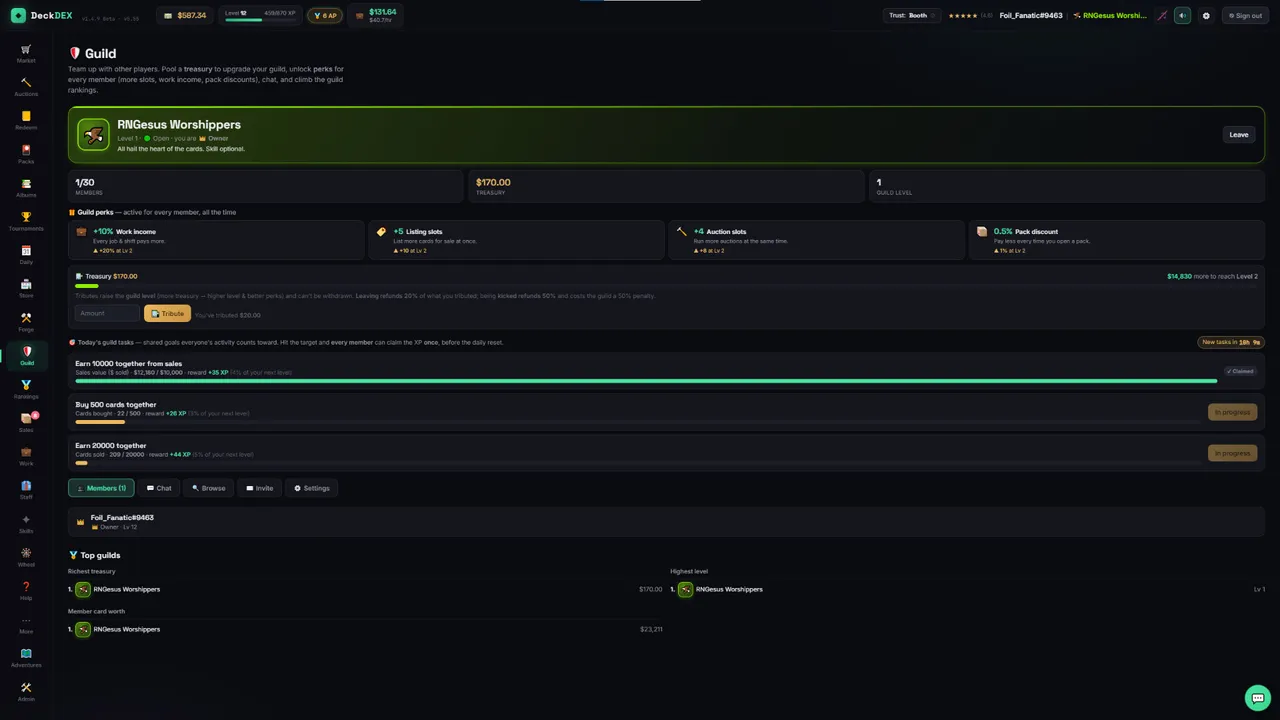Click the 0.5% Pack discount perk
Screen dimensions: 1280x720
1117,240
